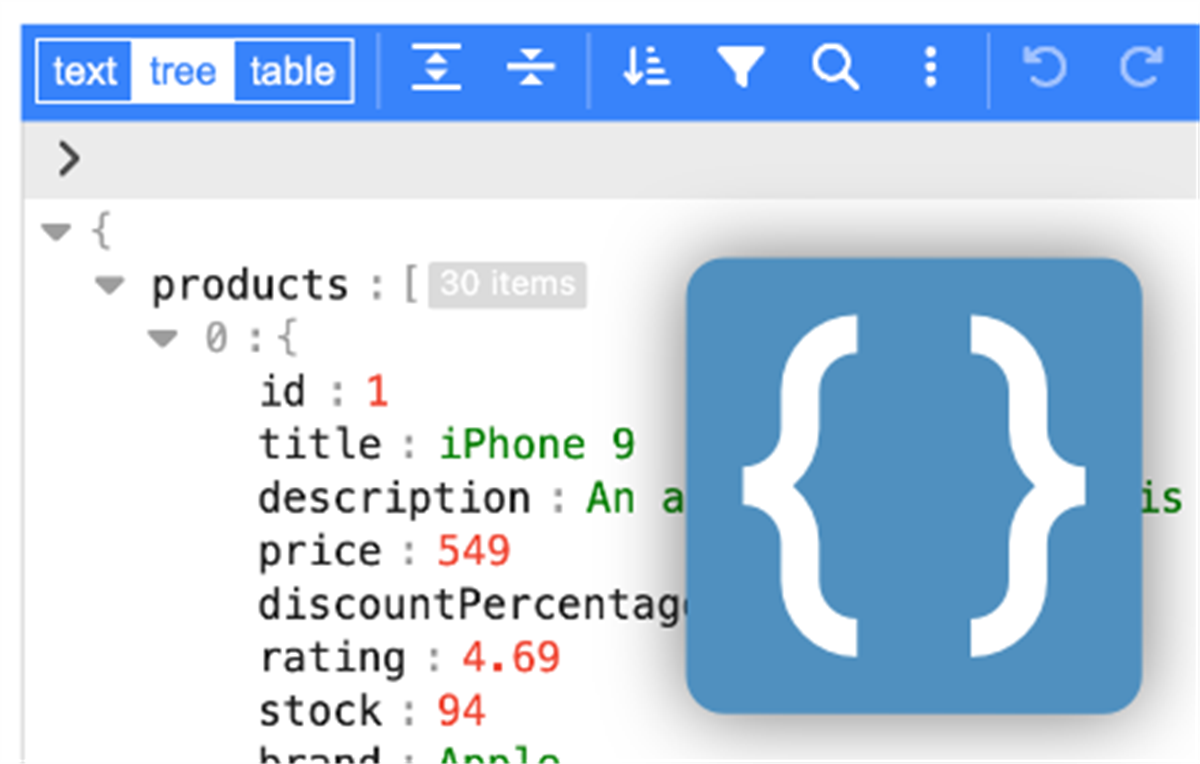Open the Sort contents tool
This screenshot has width=1200, height=764.
pyautogui.click(x=646, y=69)
